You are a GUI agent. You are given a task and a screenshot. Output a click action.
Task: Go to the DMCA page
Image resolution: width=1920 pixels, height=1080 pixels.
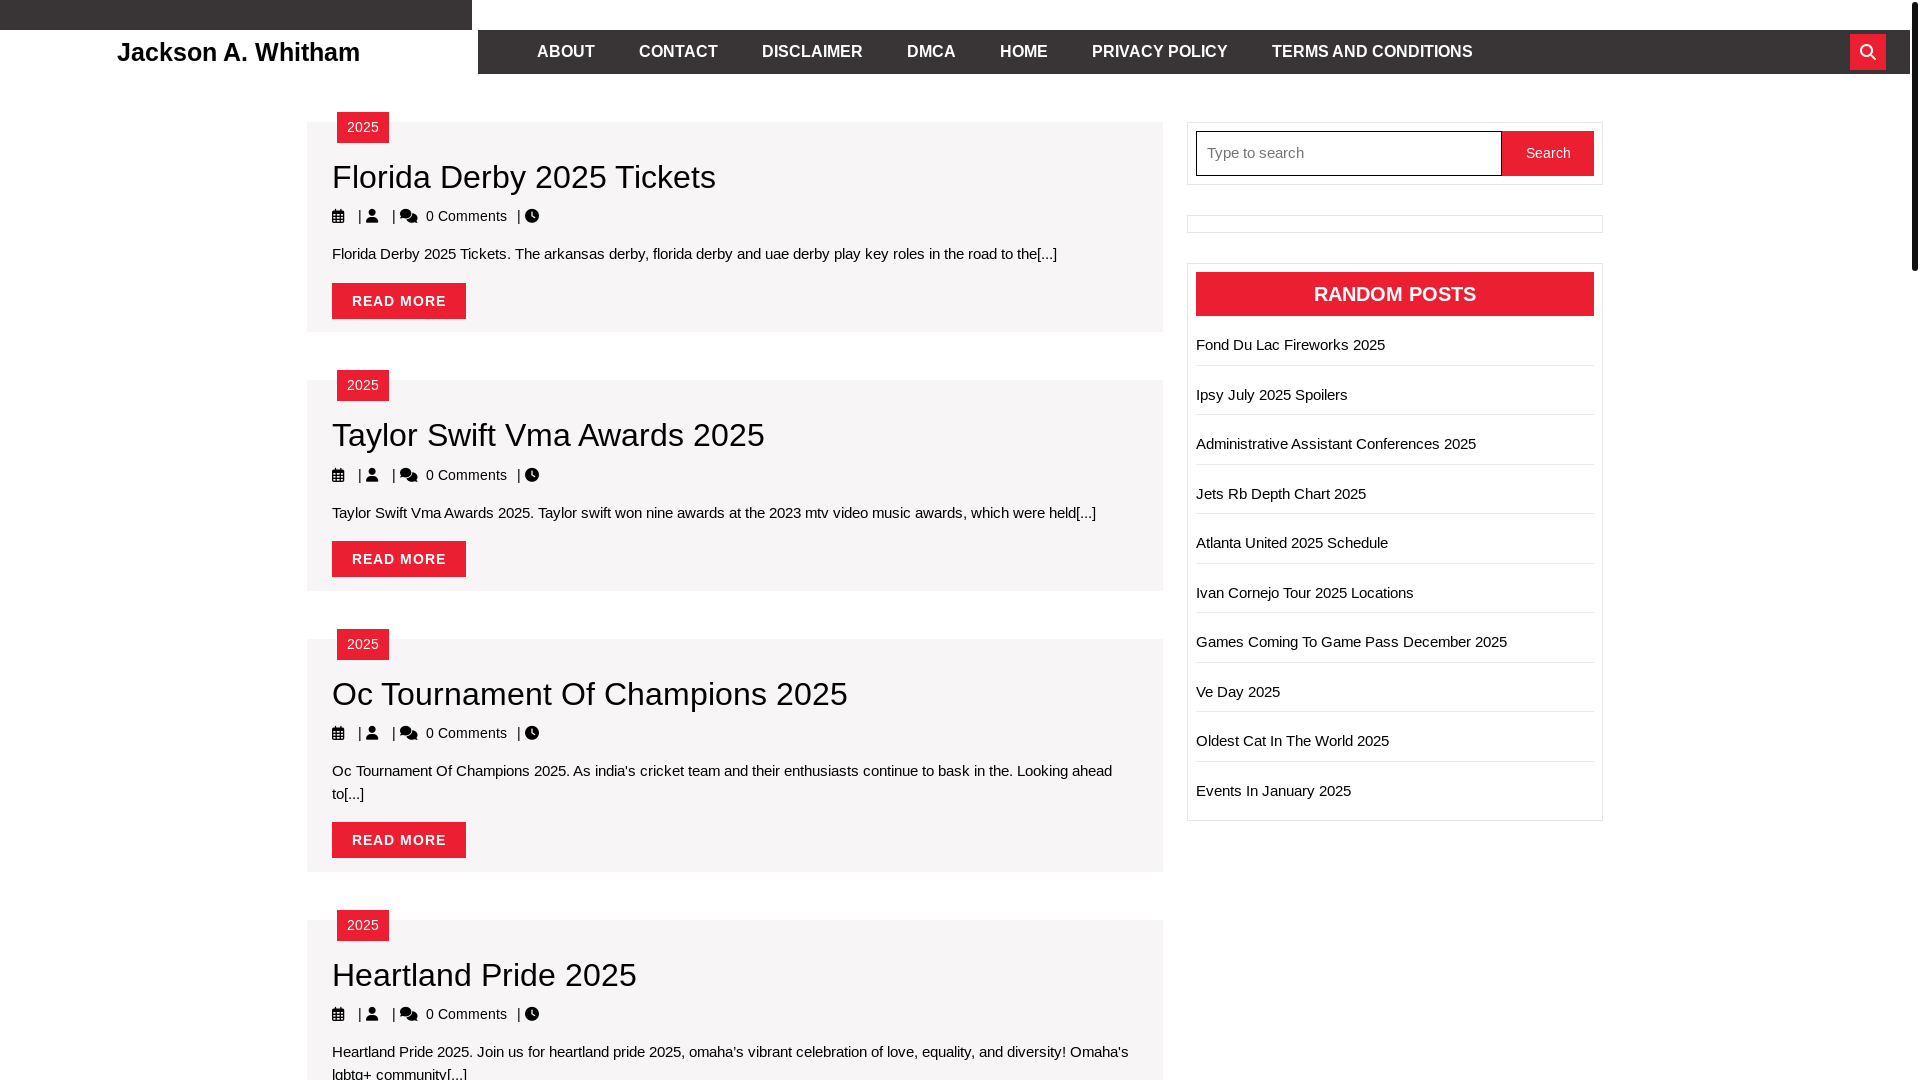931,52
